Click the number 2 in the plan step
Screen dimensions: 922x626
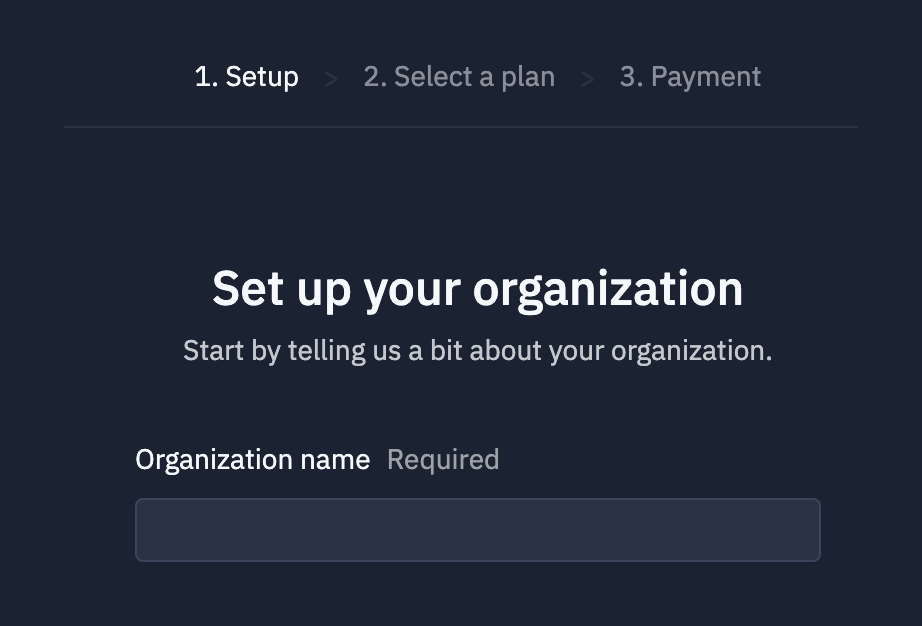tap(373, 77)
